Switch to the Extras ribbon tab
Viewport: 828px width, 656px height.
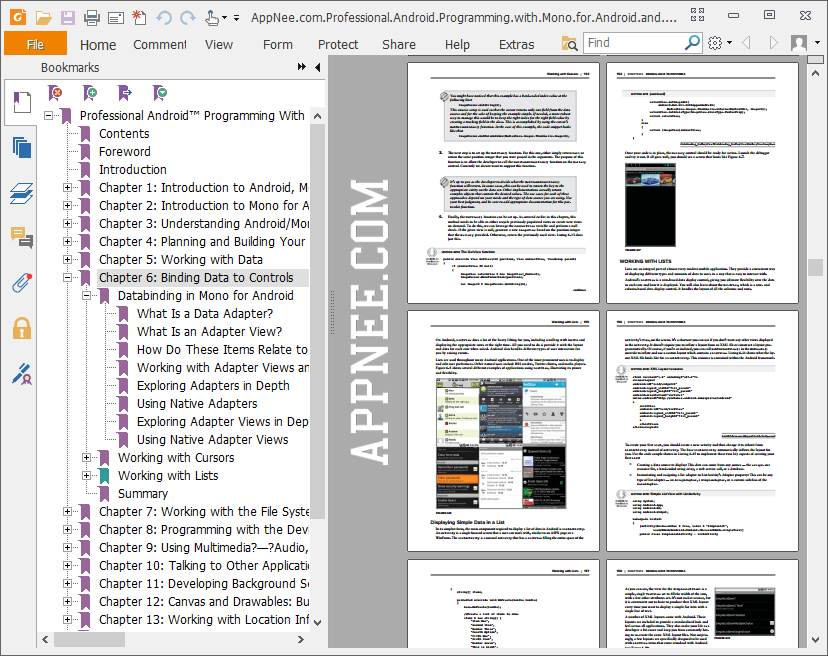(x=516, y=45)
